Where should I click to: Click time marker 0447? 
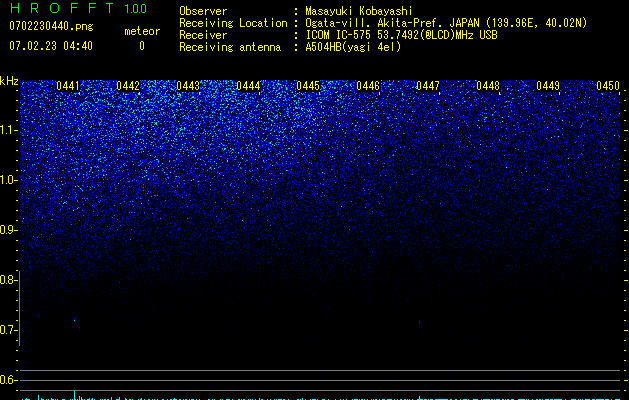tap(428, 86)
